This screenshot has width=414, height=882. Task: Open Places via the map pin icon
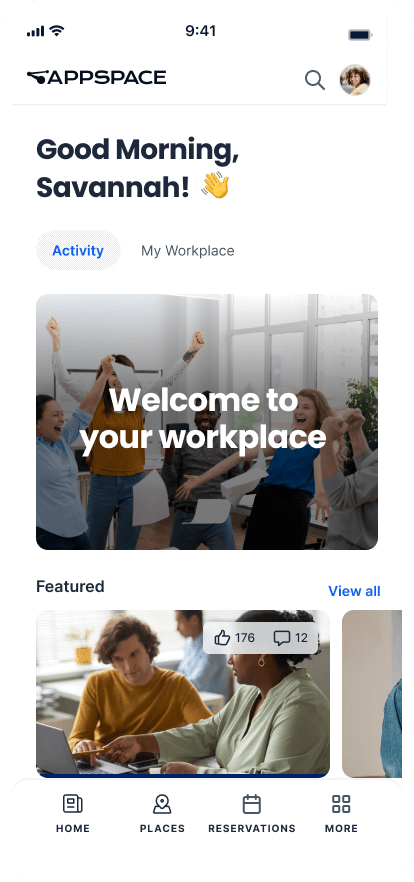[x=162, y=804]
